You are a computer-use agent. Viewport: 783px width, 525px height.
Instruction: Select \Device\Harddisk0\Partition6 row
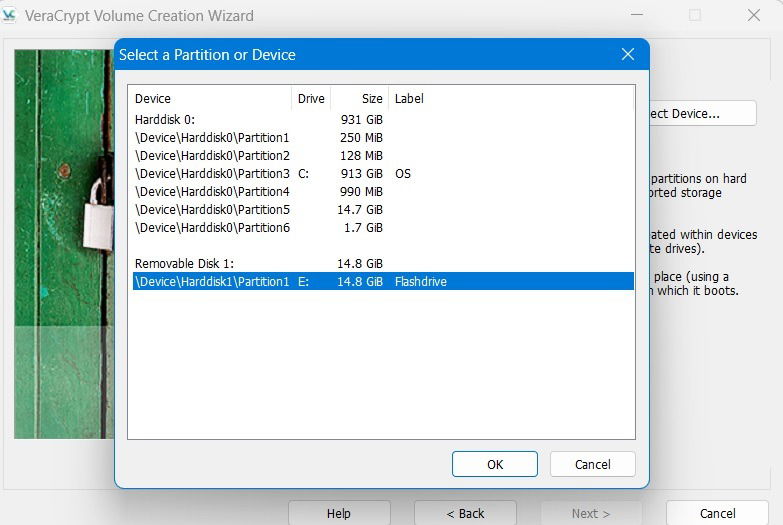click(x=383, y=227)
